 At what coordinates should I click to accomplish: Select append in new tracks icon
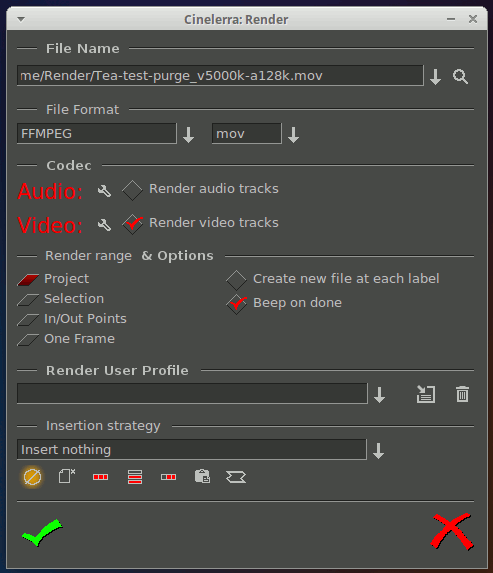pos(135,477)
